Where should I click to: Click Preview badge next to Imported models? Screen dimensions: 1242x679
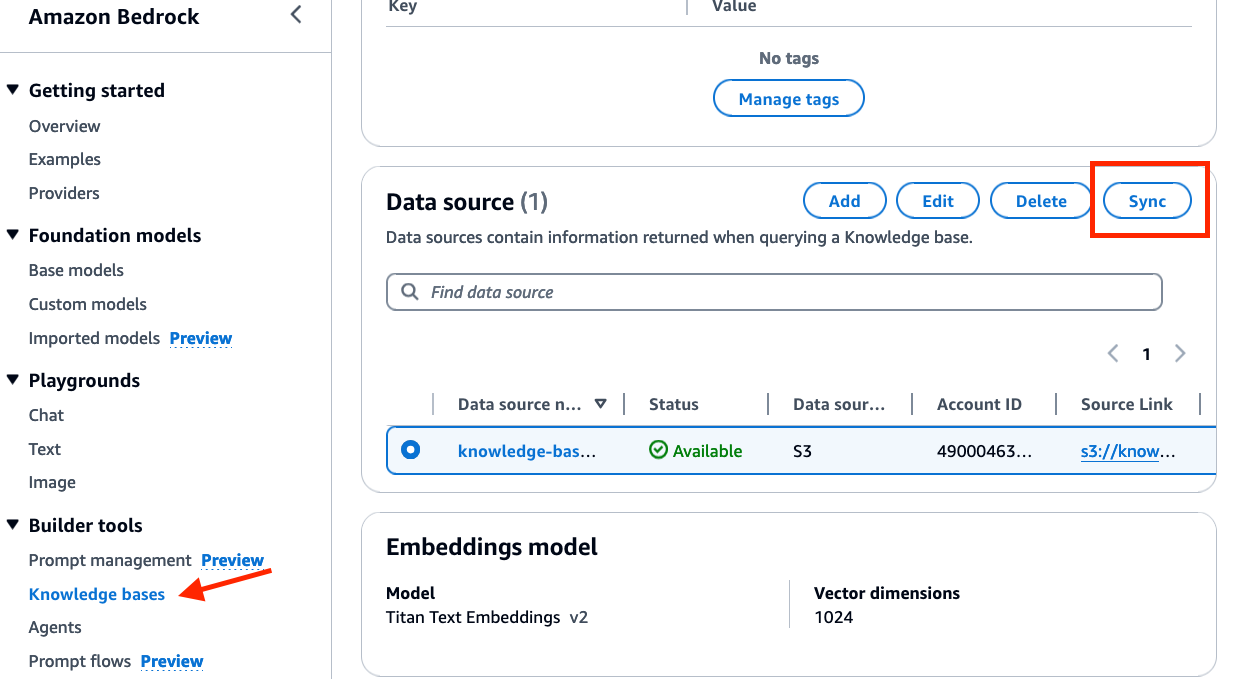click(x=201, y=338)
